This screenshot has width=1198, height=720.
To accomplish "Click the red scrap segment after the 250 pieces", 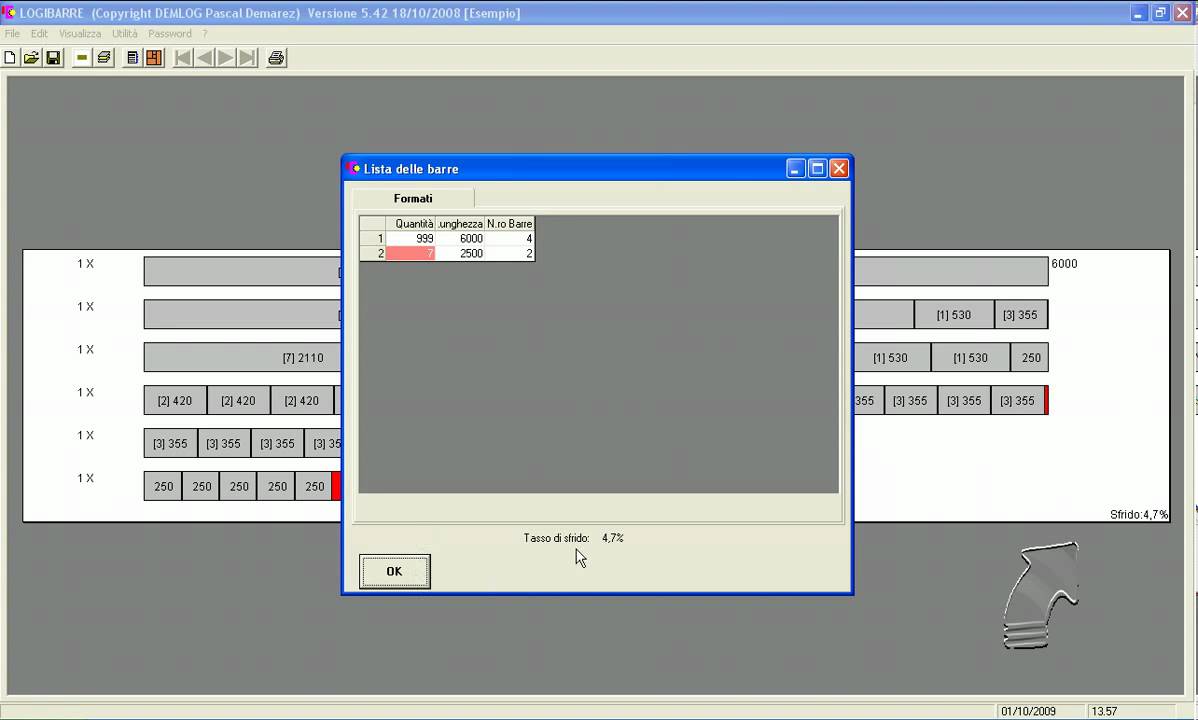I will [336, 486].
